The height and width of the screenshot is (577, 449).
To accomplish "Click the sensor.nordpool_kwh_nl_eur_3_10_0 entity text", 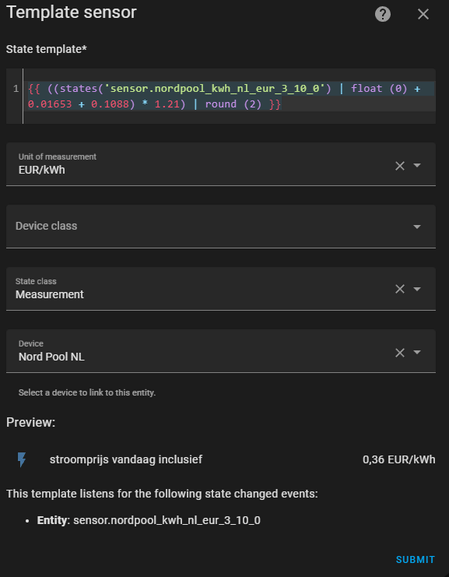I will [x=167, y=520].
